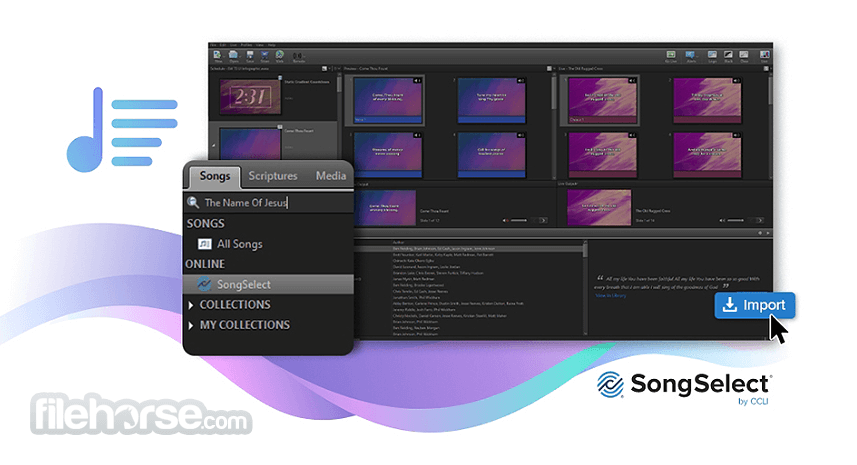Mute the Preview output speaker icon
Viewport: 857px width, 465px height.
(506, 221)
